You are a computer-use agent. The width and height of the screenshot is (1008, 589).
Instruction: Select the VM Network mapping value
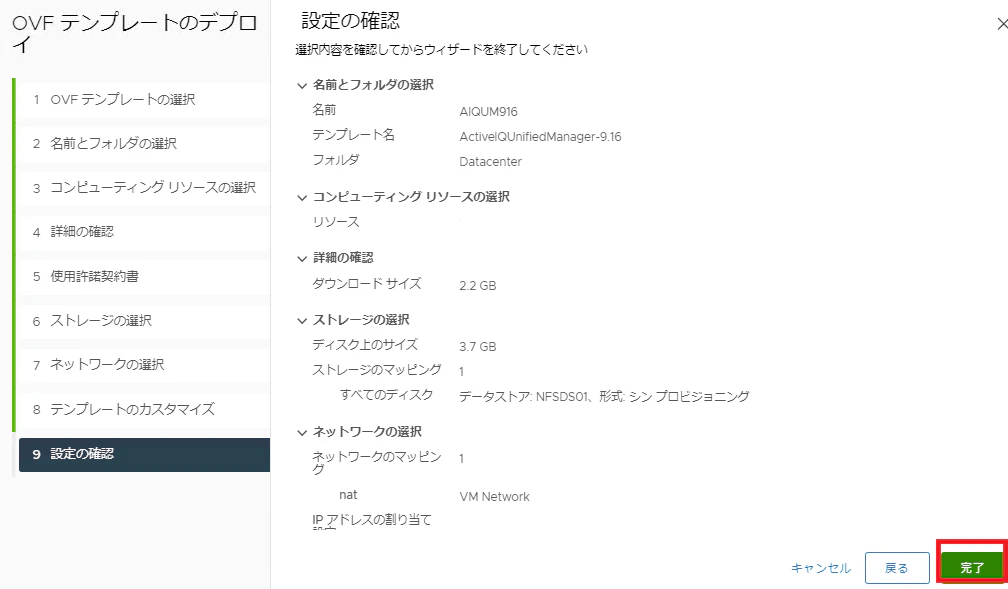coord(494,496)
